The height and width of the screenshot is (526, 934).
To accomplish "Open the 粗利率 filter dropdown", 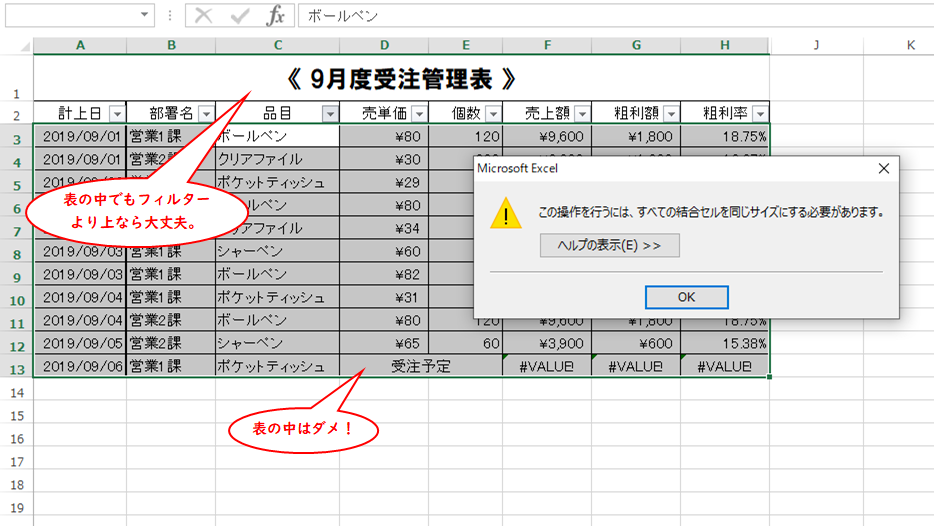I will 760,114.
